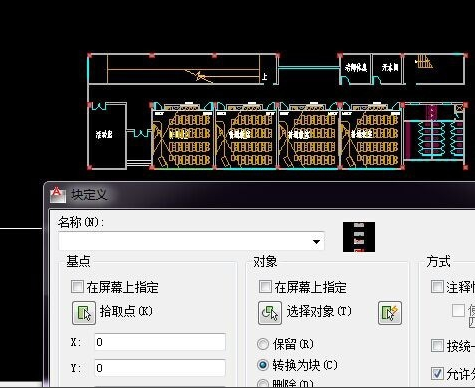Toggle the 按统一比例缩放 checkbox
Viewport: 475px width, 388px height.
[x=437, y=346]
